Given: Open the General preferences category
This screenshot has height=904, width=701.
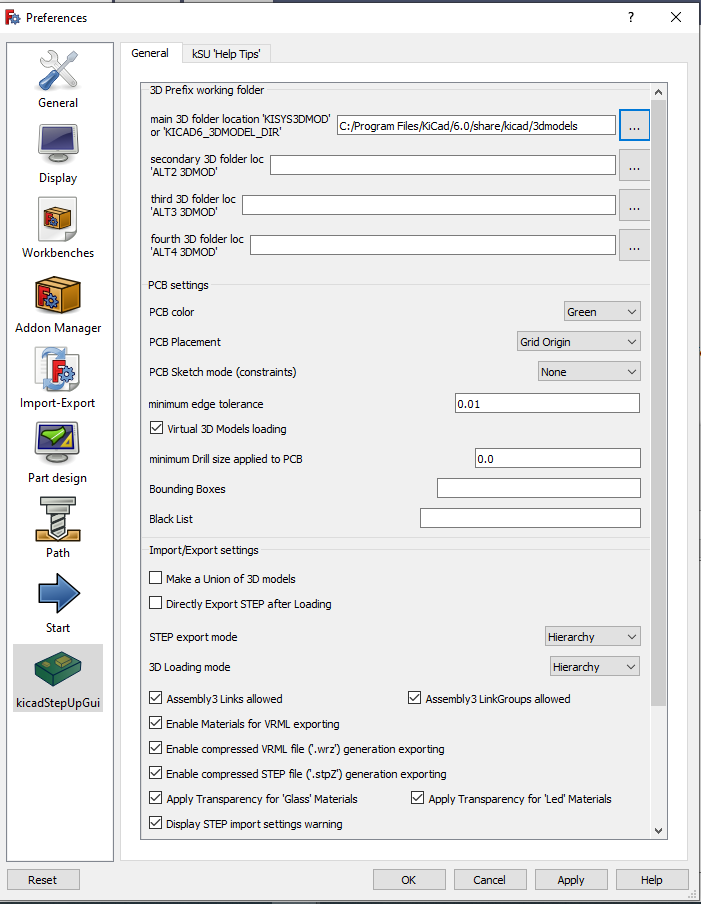Looking at the screenshot, I should pos(58,79).
